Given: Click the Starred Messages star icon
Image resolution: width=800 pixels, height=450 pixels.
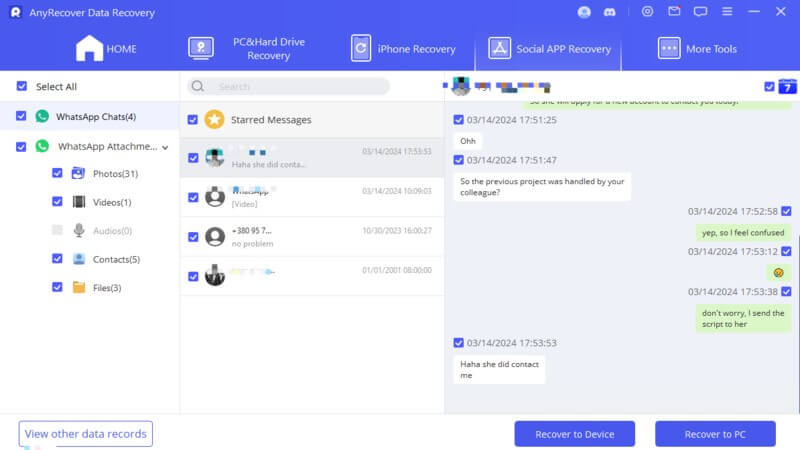Looking at the screenshot, I should pos(214,119).
